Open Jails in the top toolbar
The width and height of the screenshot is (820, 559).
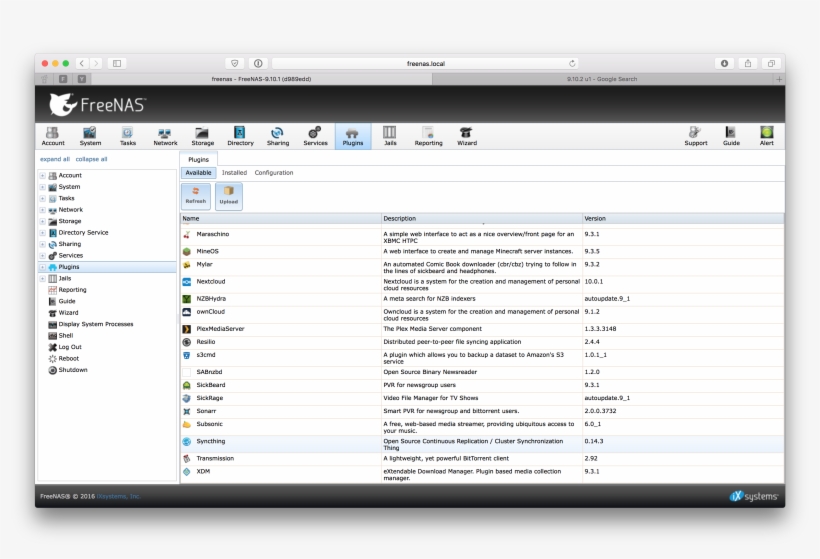pyautogui.click(x=390, y=136)
